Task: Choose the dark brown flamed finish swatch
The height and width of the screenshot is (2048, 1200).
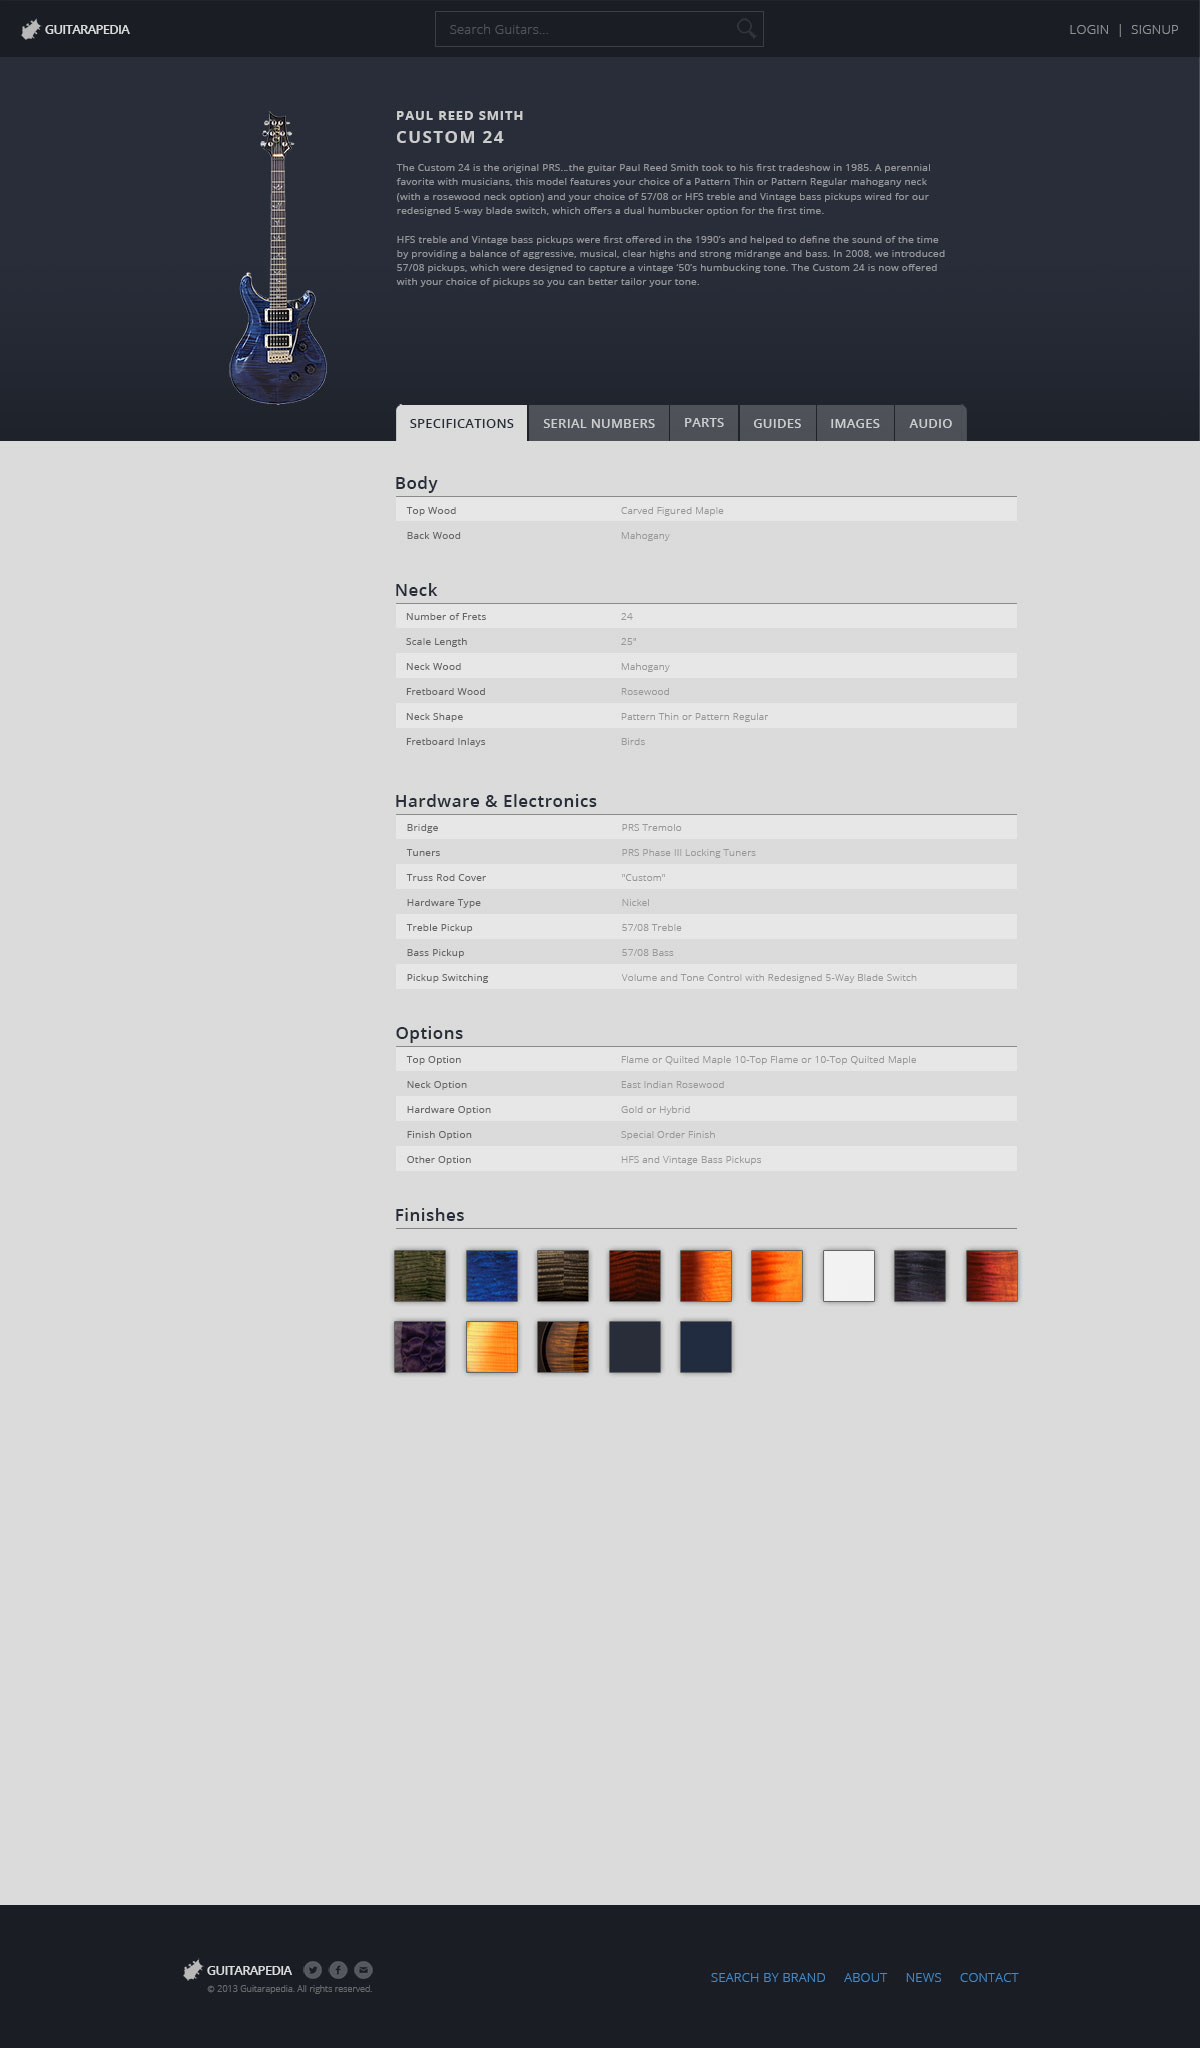Action: (x=635, y=1276)
